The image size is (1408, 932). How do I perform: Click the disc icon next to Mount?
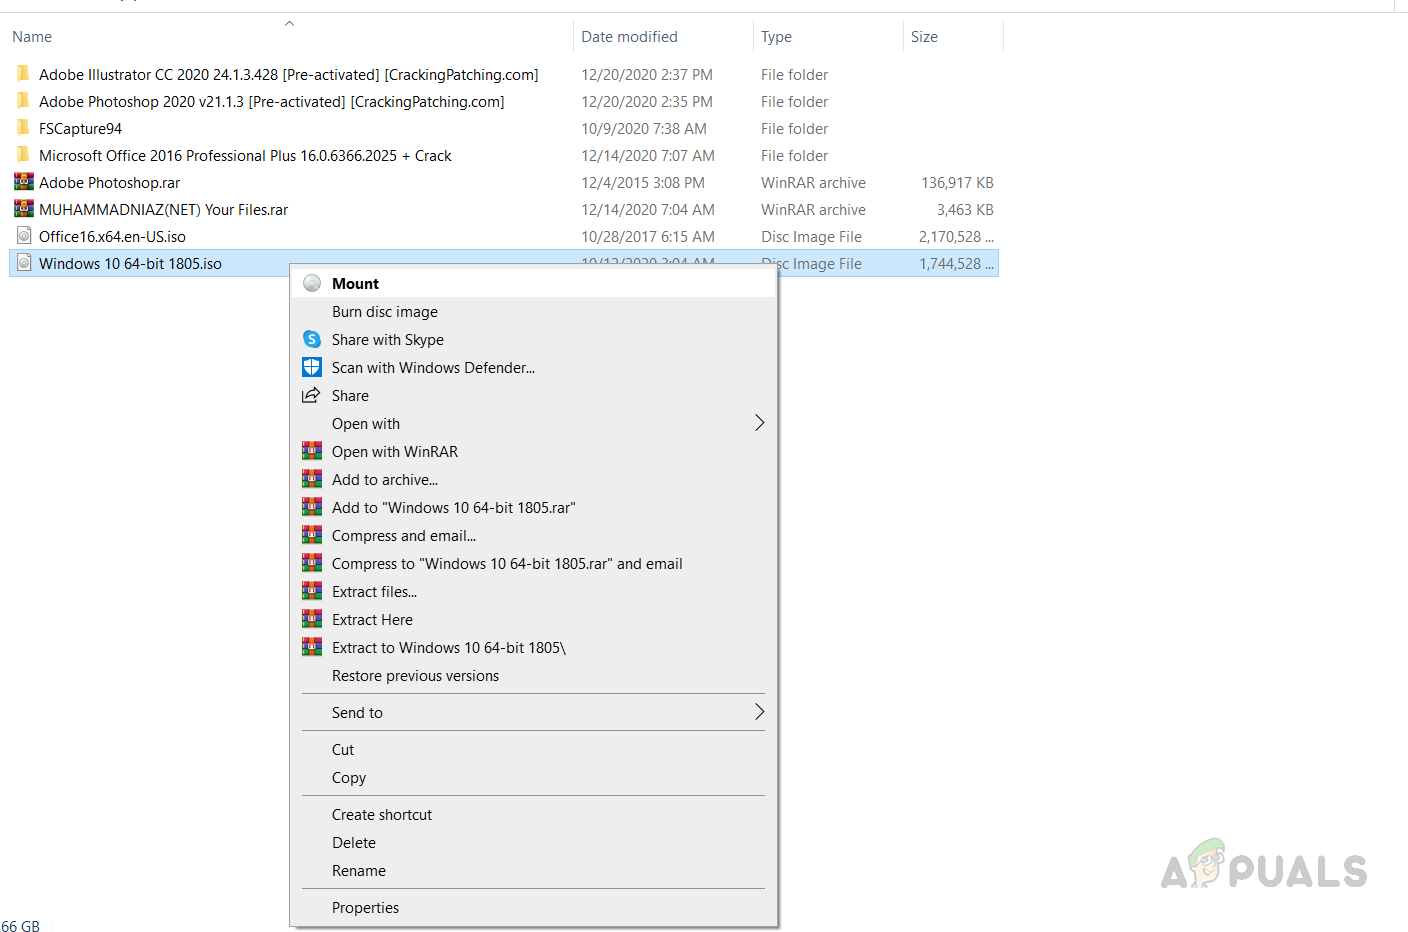pos(312,283)
